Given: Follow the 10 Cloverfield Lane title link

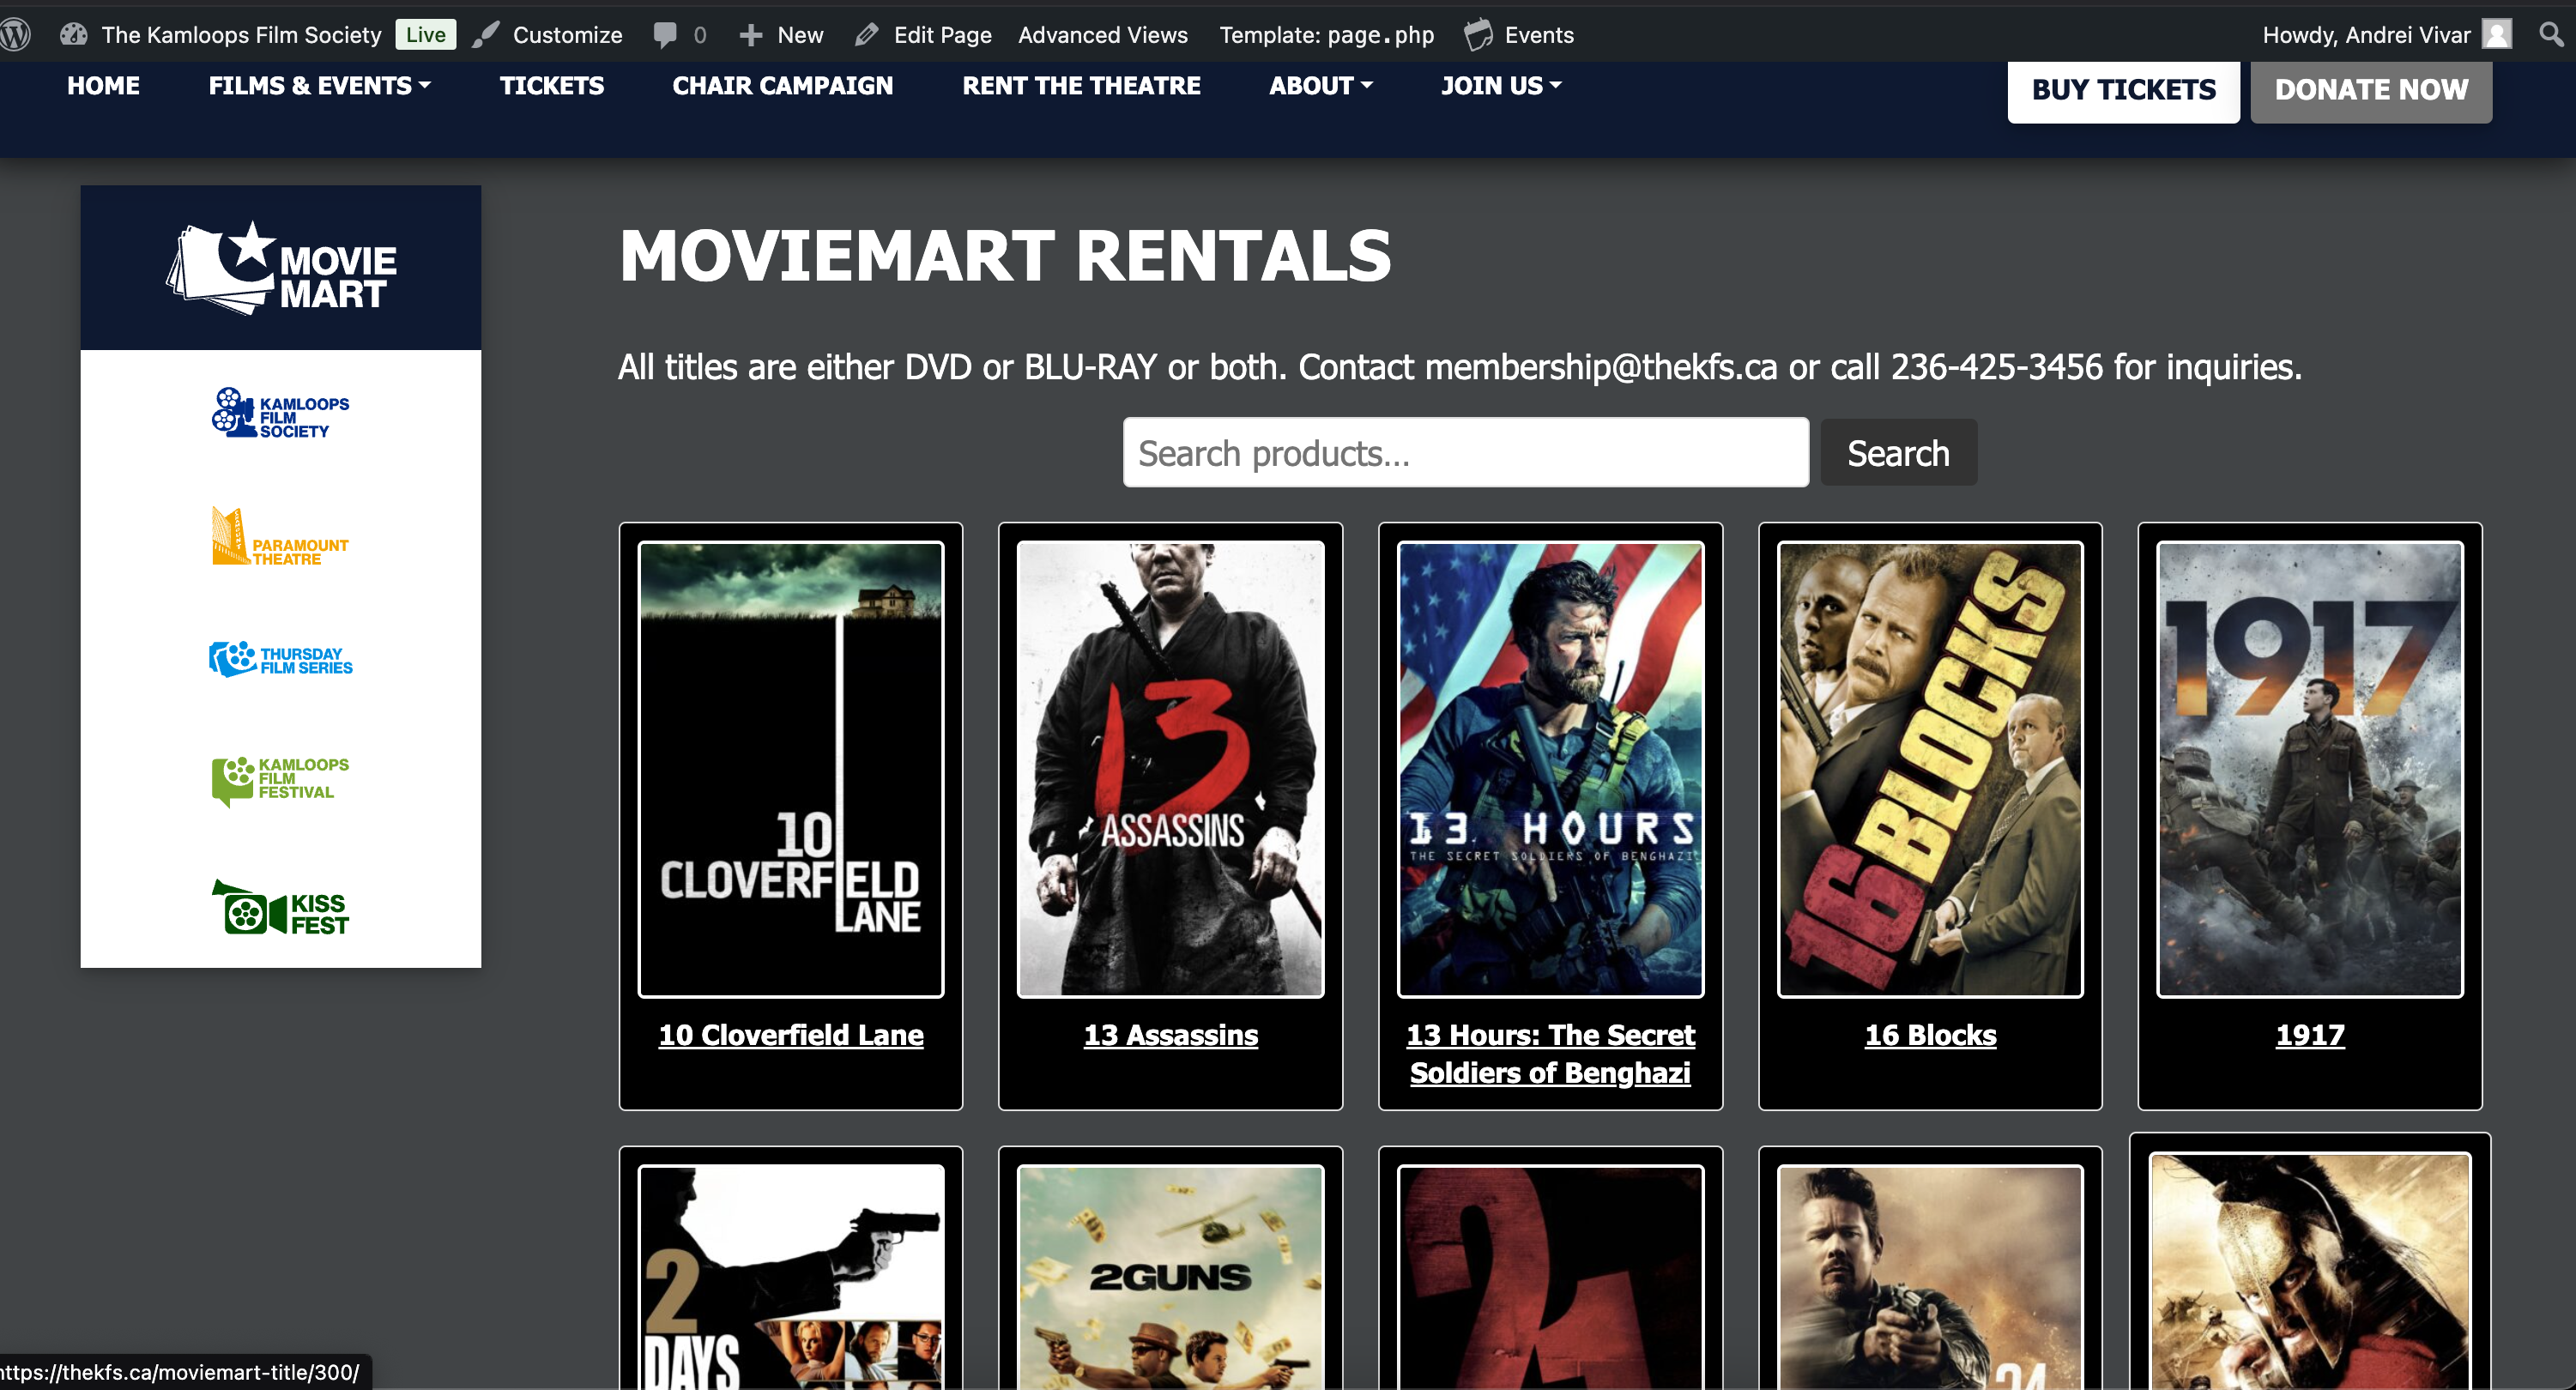Looking at the screenshot, I should pyautogui.click(x=791, y=1035).
